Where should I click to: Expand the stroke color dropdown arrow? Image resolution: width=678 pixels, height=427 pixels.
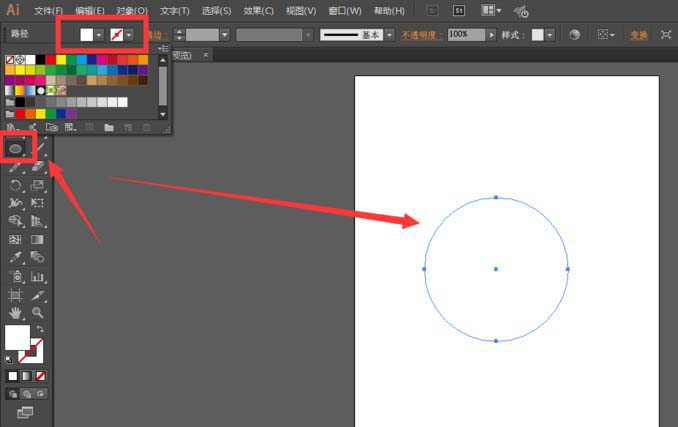tap(129, 35)
